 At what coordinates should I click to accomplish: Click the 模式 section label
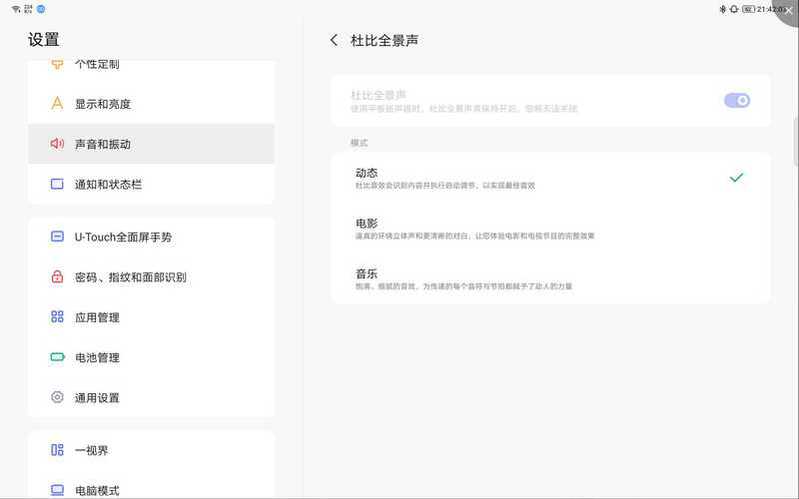359,143
